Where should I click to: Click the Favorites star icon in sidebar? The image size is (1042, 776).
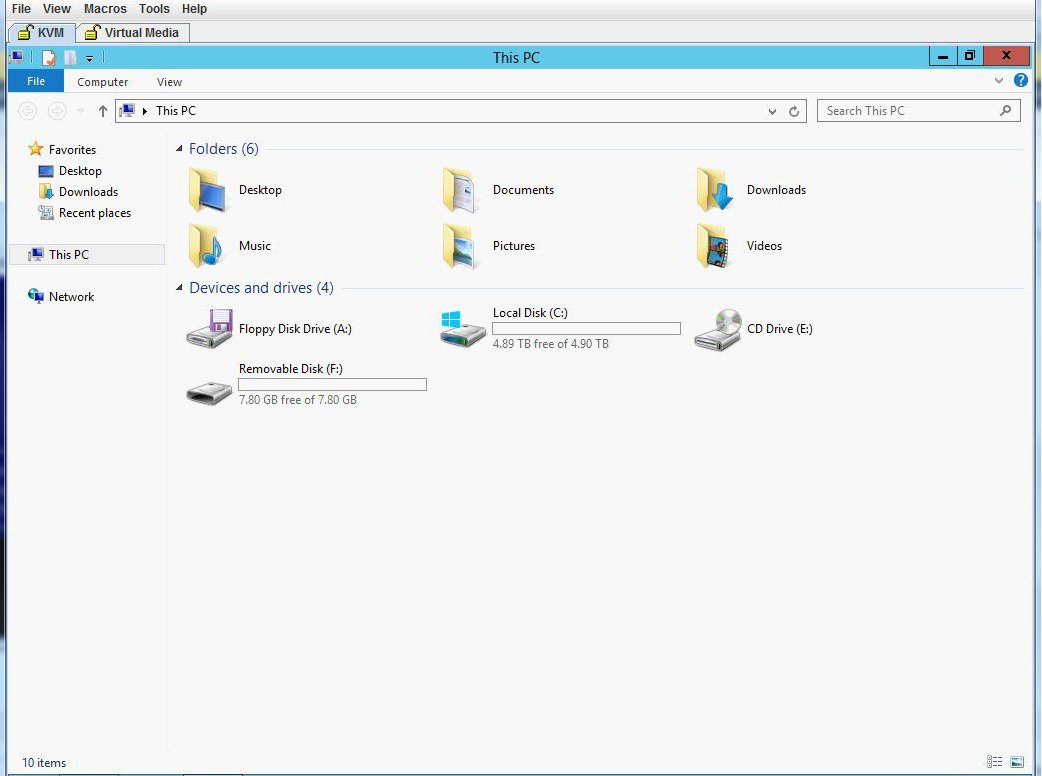[36, 149]
